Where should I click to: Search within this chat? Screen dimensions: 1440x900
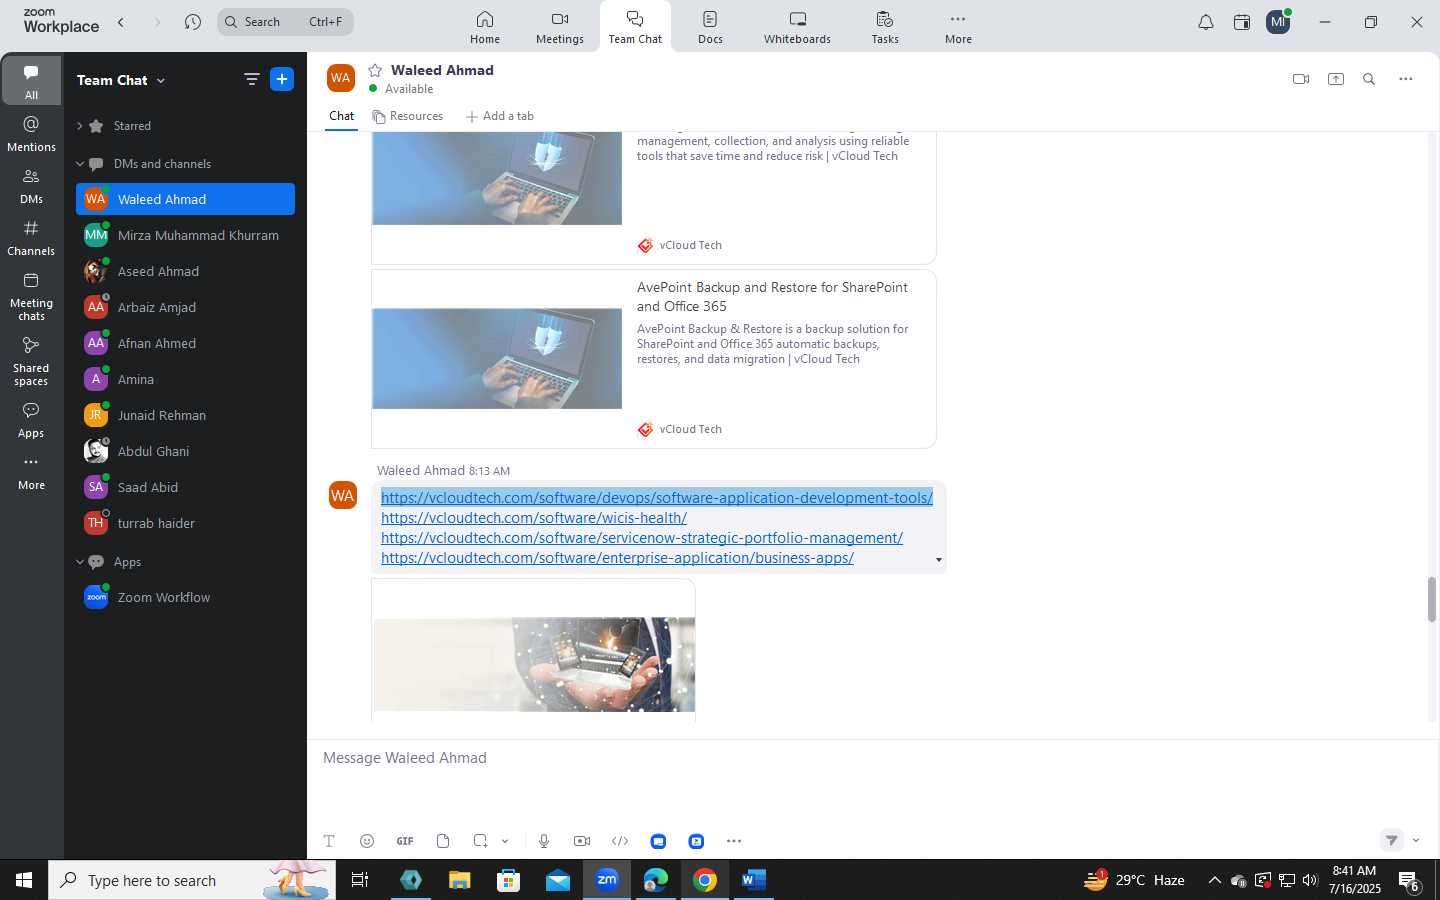[1369, 79]
